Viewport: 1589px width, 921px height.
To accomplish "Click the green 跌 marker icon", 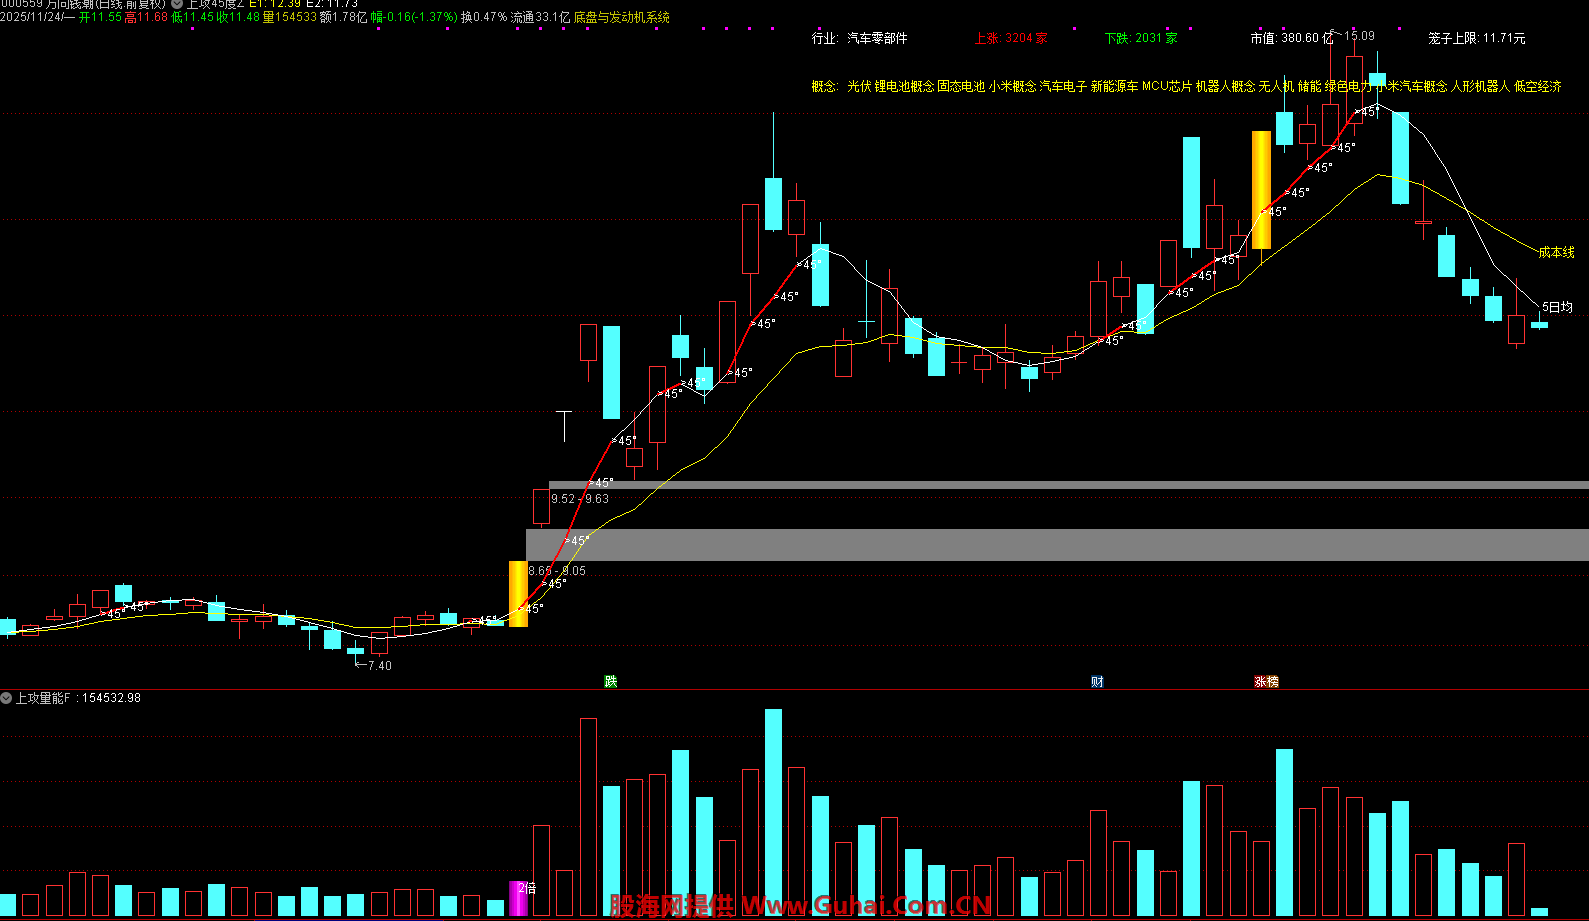I will point(611,682).
